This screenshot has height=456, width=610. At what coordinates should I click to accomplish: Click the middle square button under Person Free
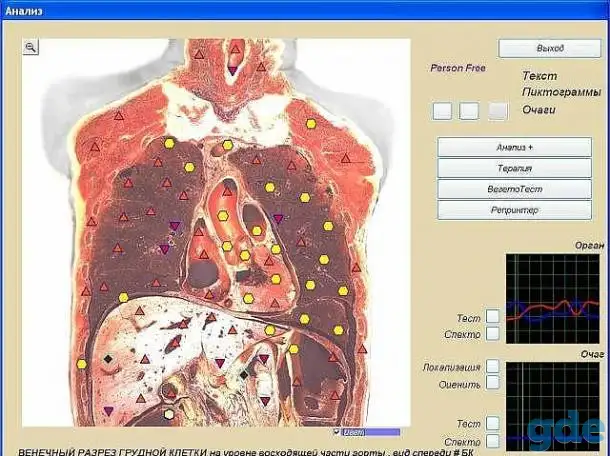469,111
